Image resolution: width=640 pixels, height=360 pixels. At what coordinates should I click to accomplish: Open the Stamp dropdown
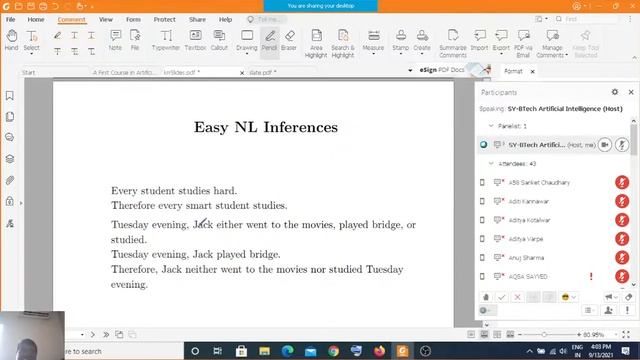point(401,54)
